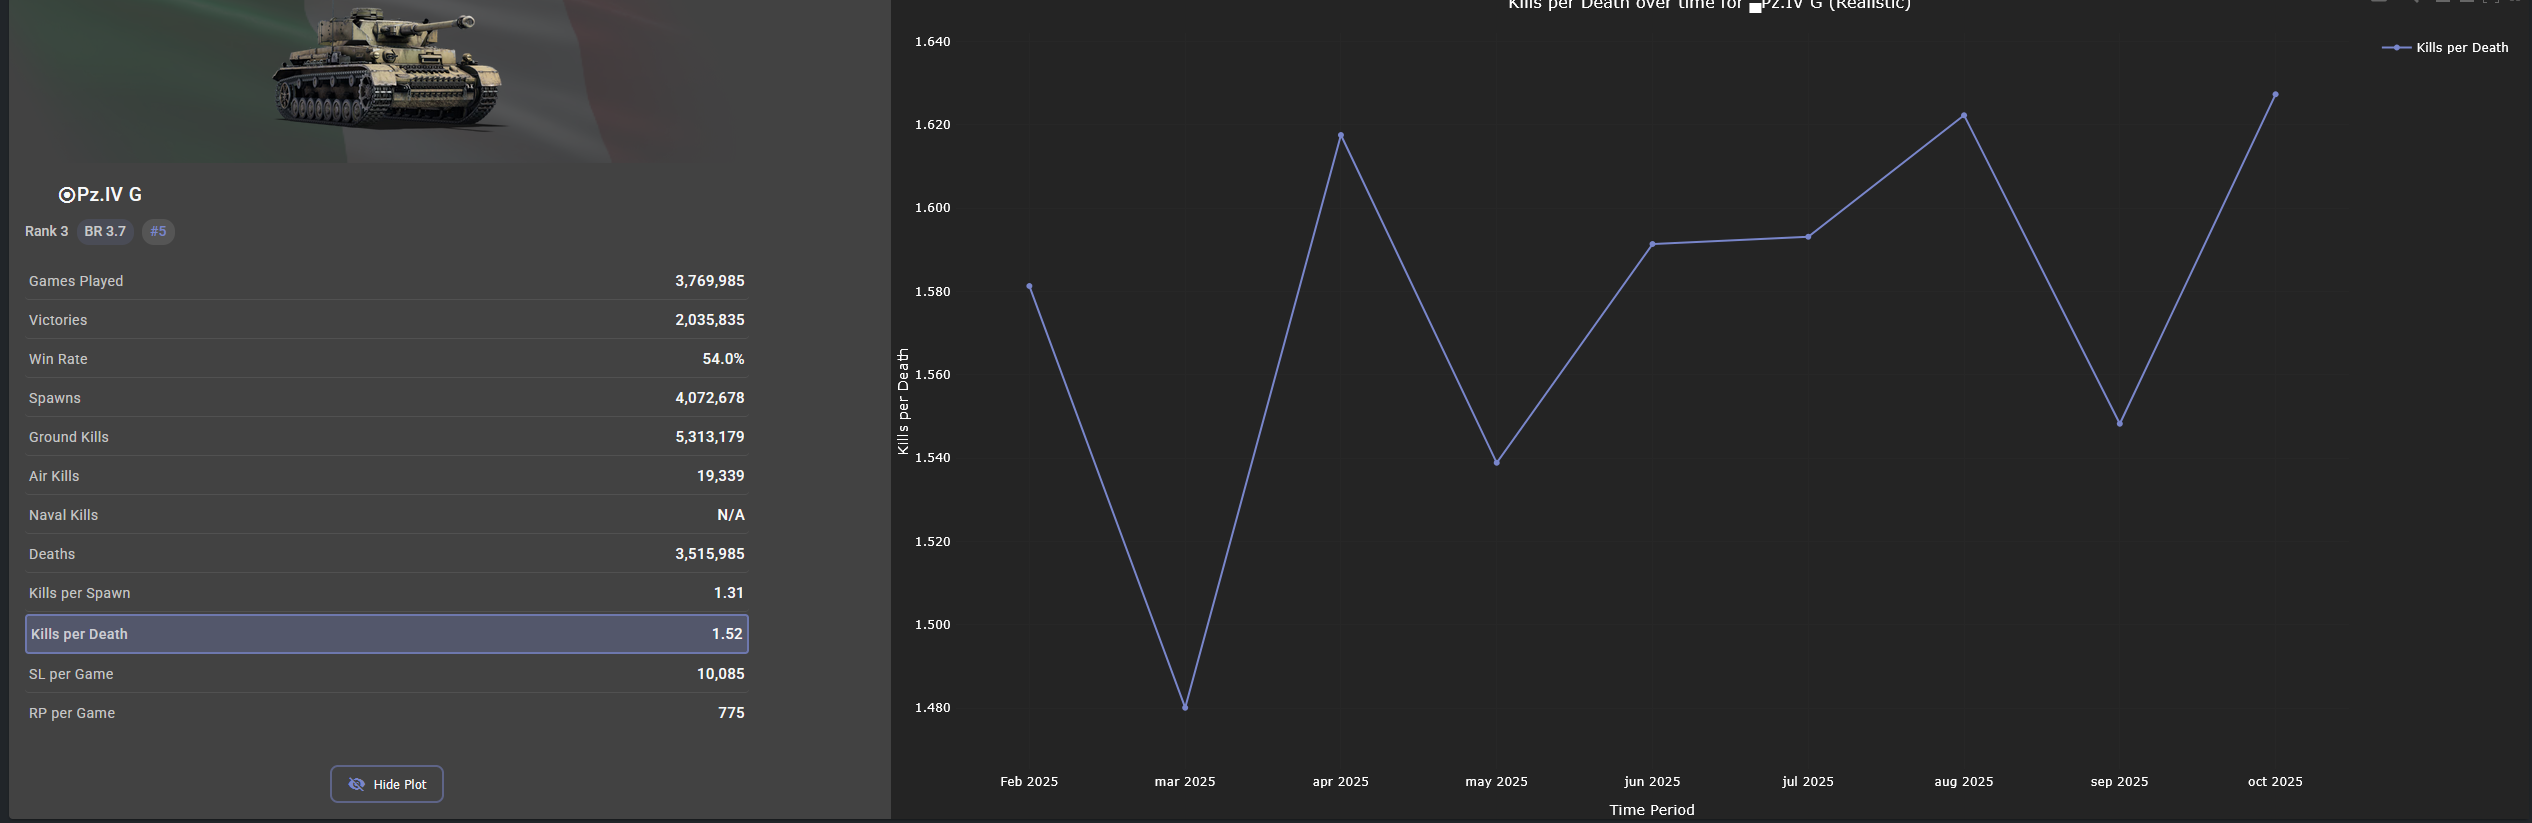This screenshot has height=823, width=2532.
Task: Select the Games Played stat row
Action: (386, 281)
